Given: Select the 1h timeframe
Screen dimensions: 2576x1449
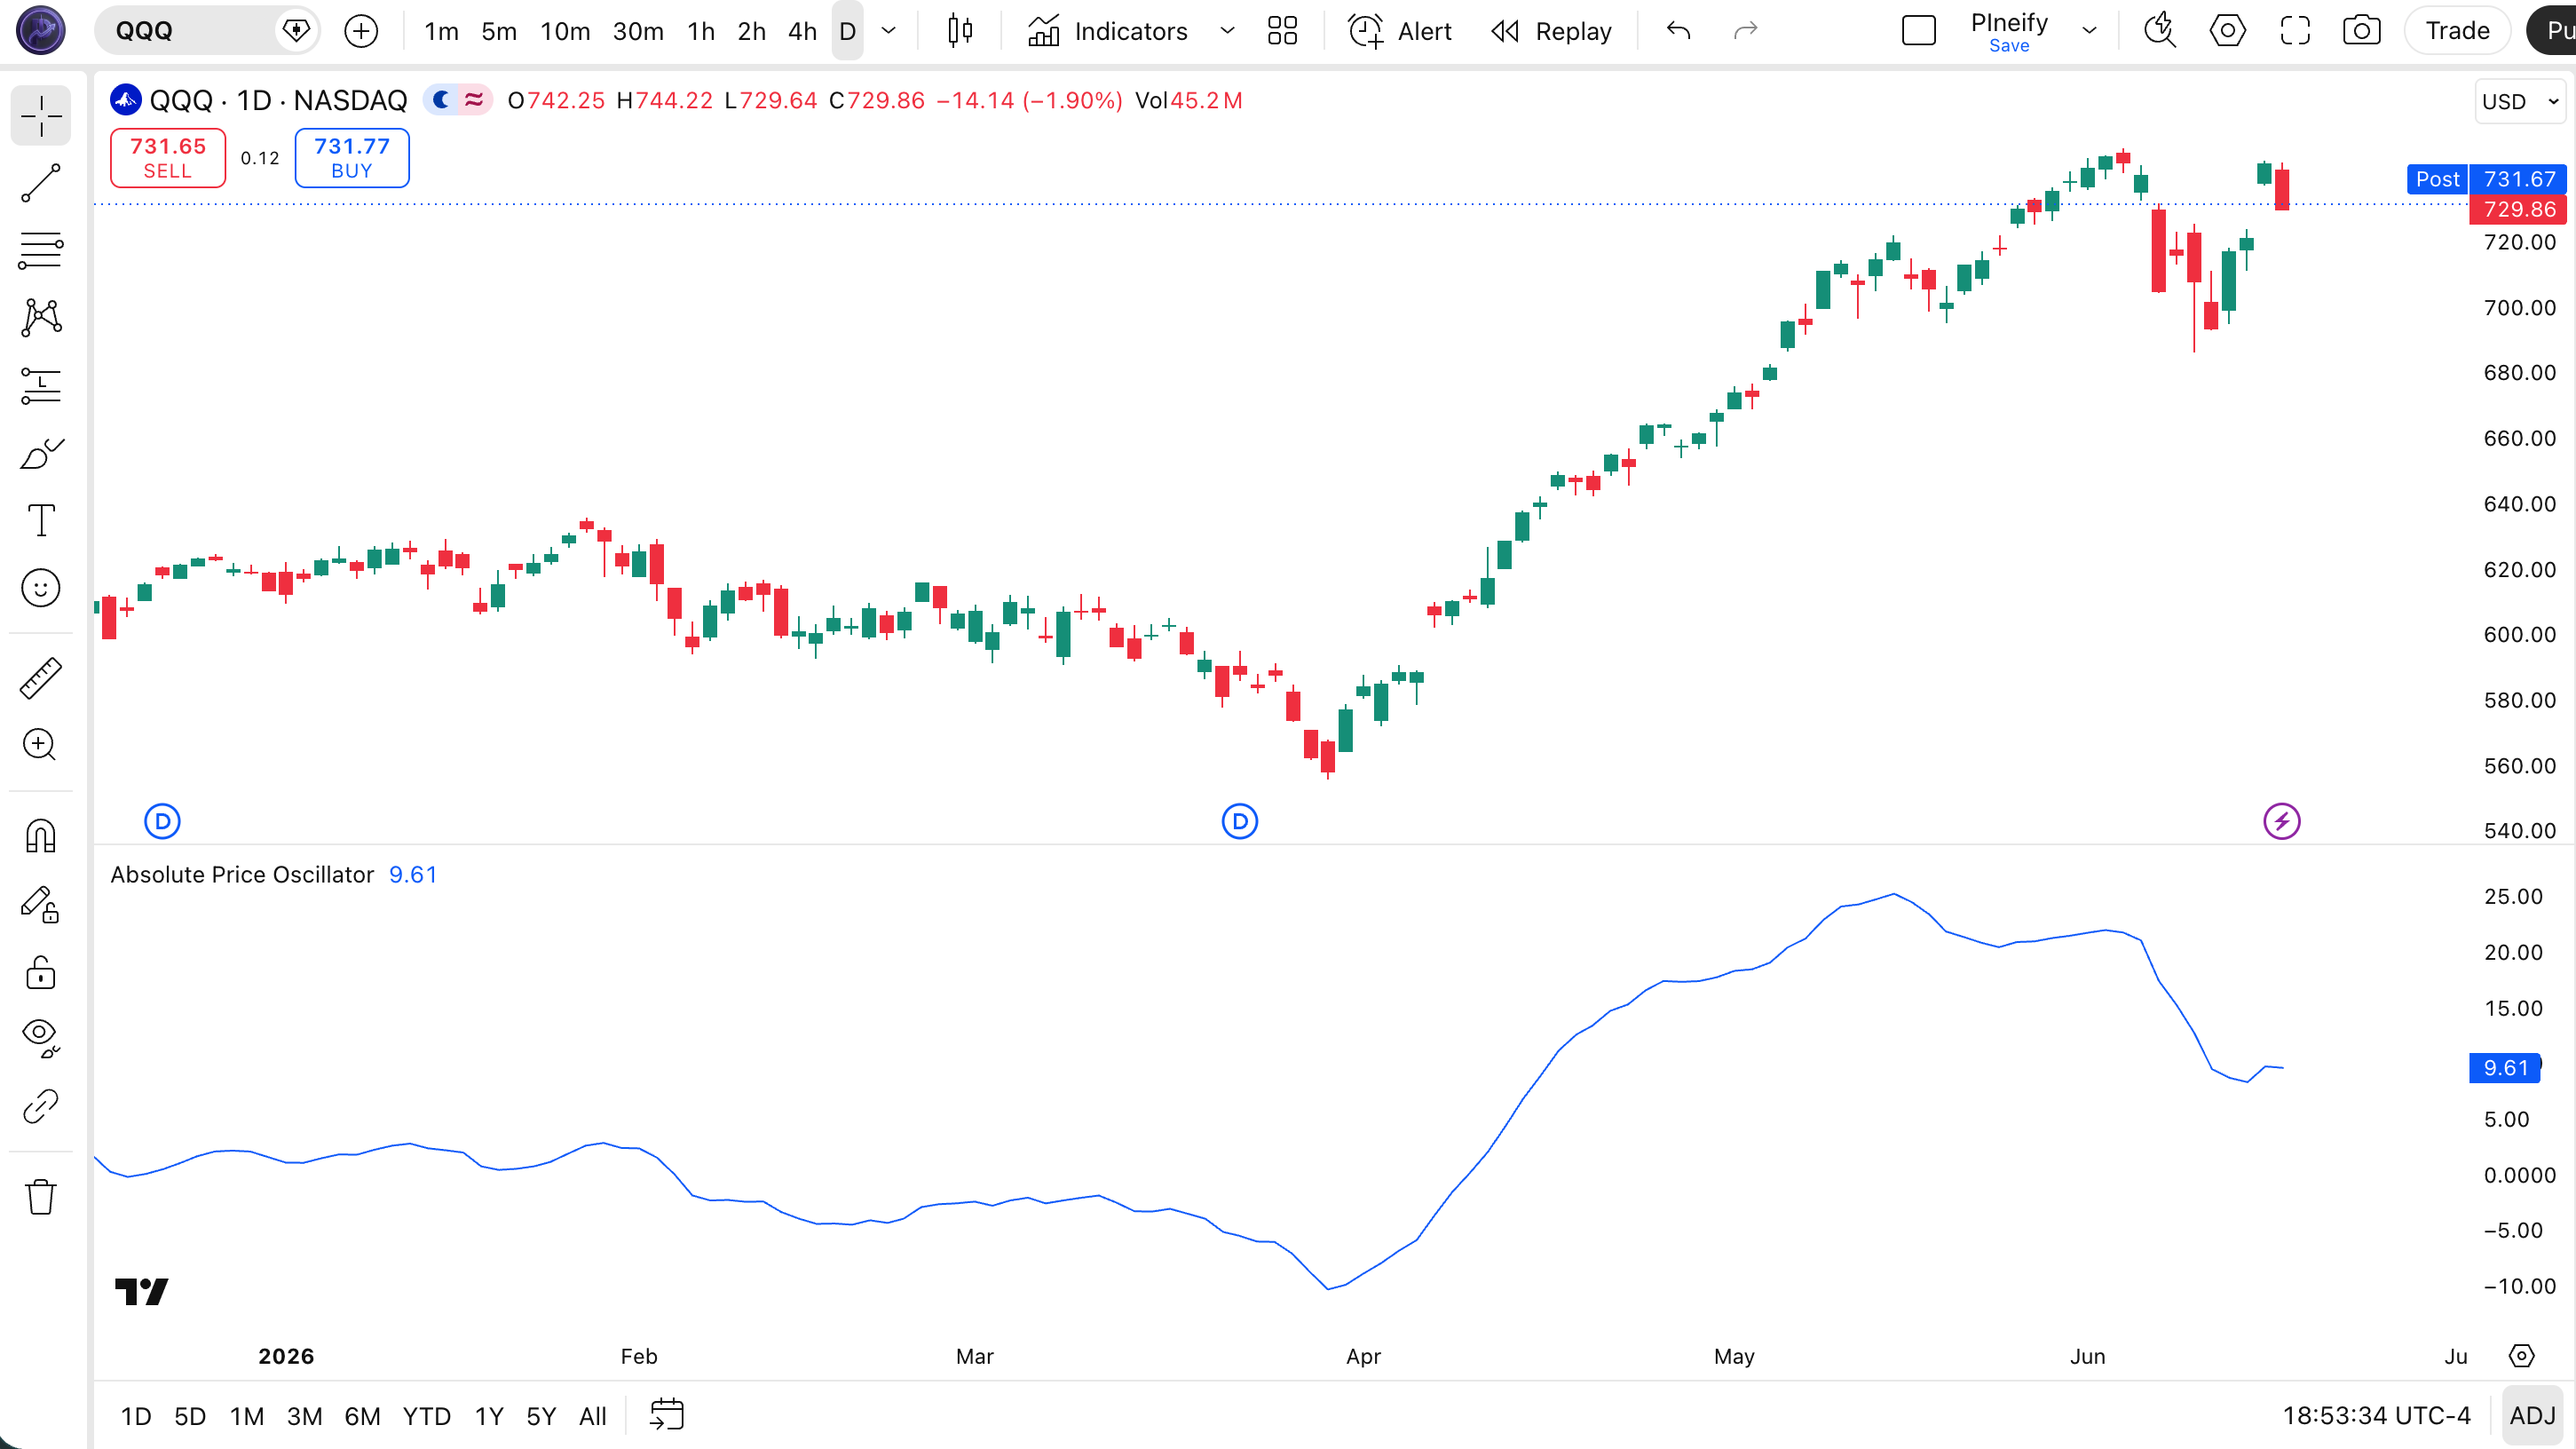Looking at the screenshot, I should coord(701,31).
